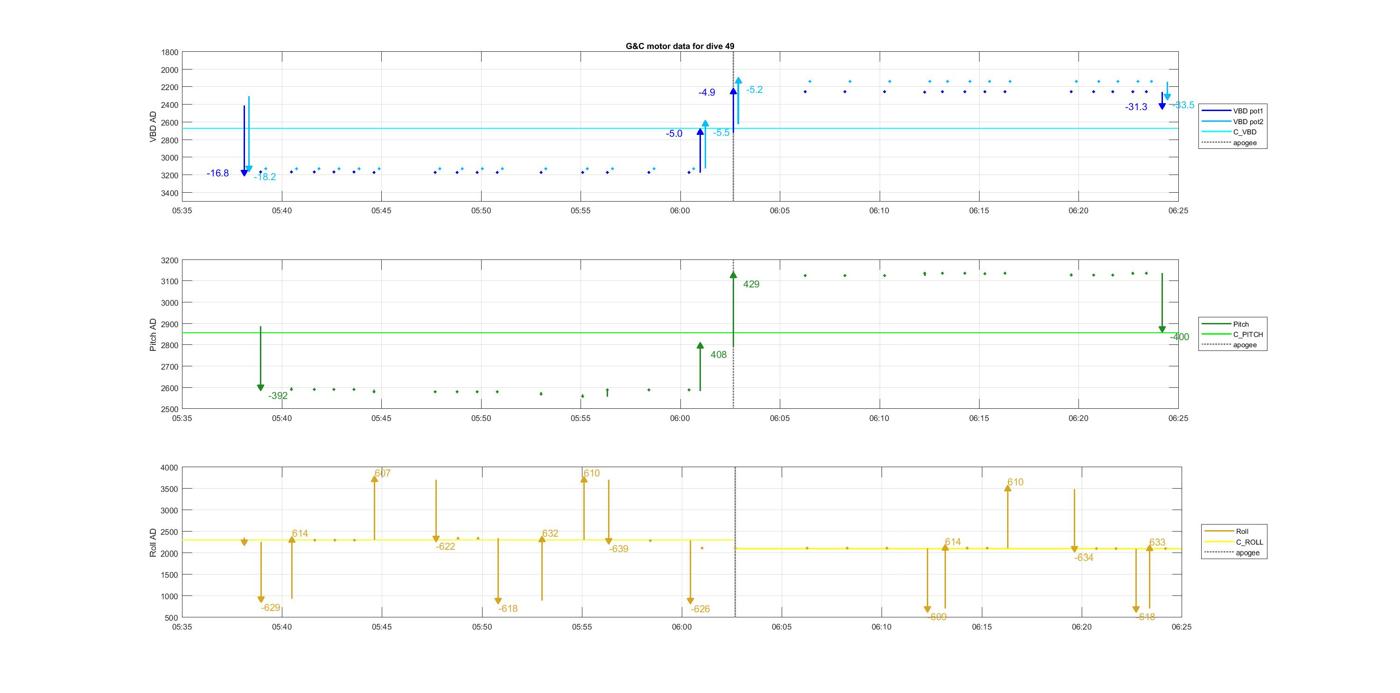Click the "-392" pitch move annotation

point(278,396)
